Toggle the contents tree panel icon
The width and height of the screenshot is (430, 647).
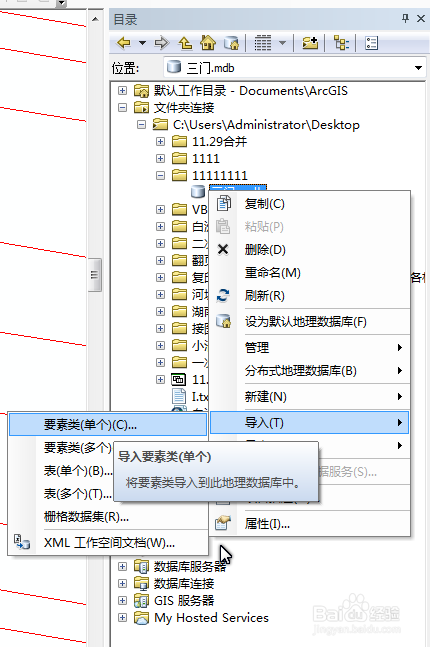point(341,43)
